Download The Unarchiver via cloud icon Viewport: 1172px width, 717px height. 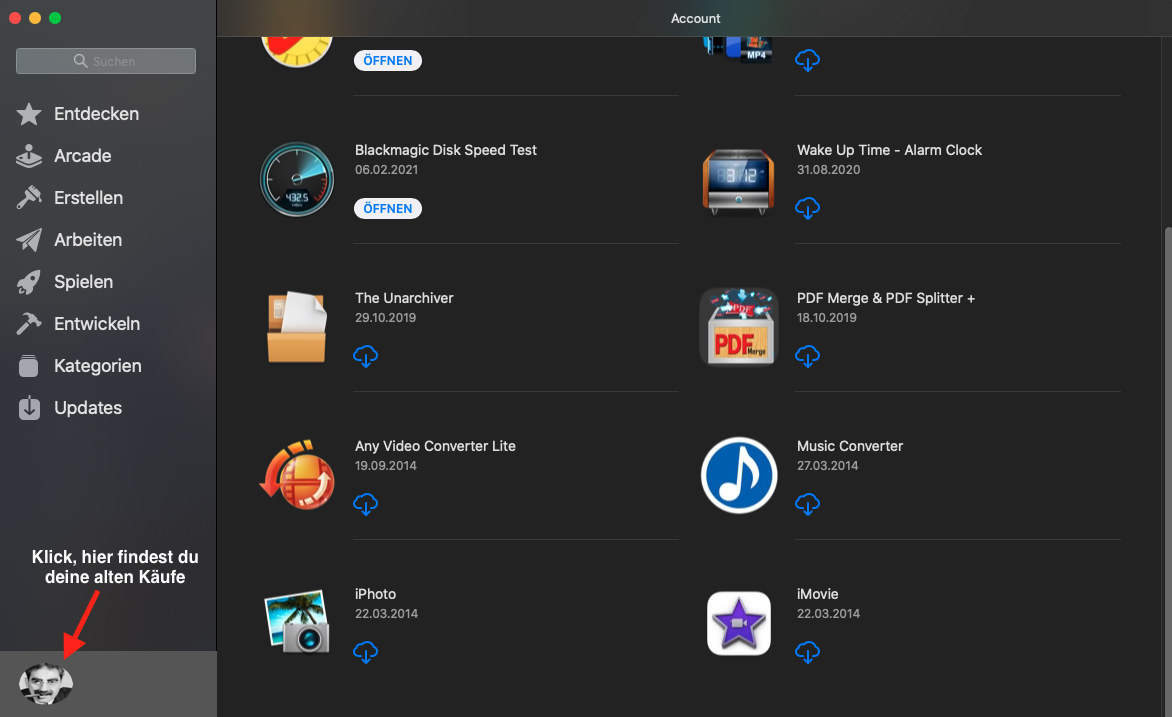point(366,356)
